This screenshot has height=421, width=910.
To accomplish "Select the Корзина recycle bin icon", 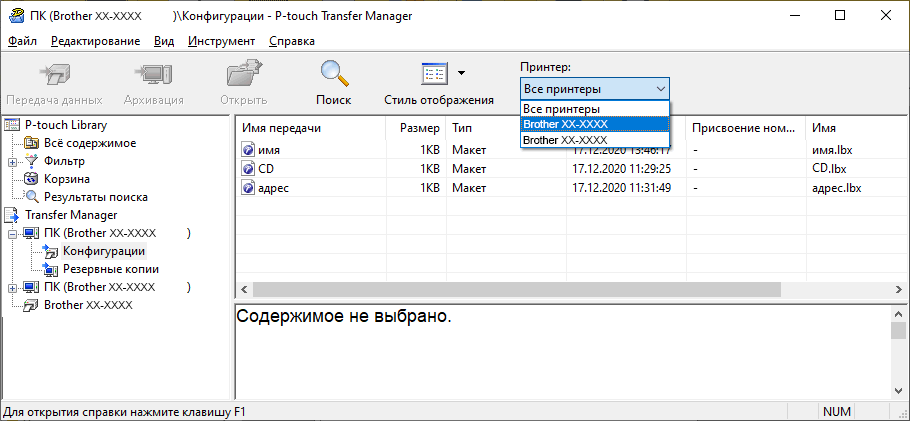I will coord(31,179).
